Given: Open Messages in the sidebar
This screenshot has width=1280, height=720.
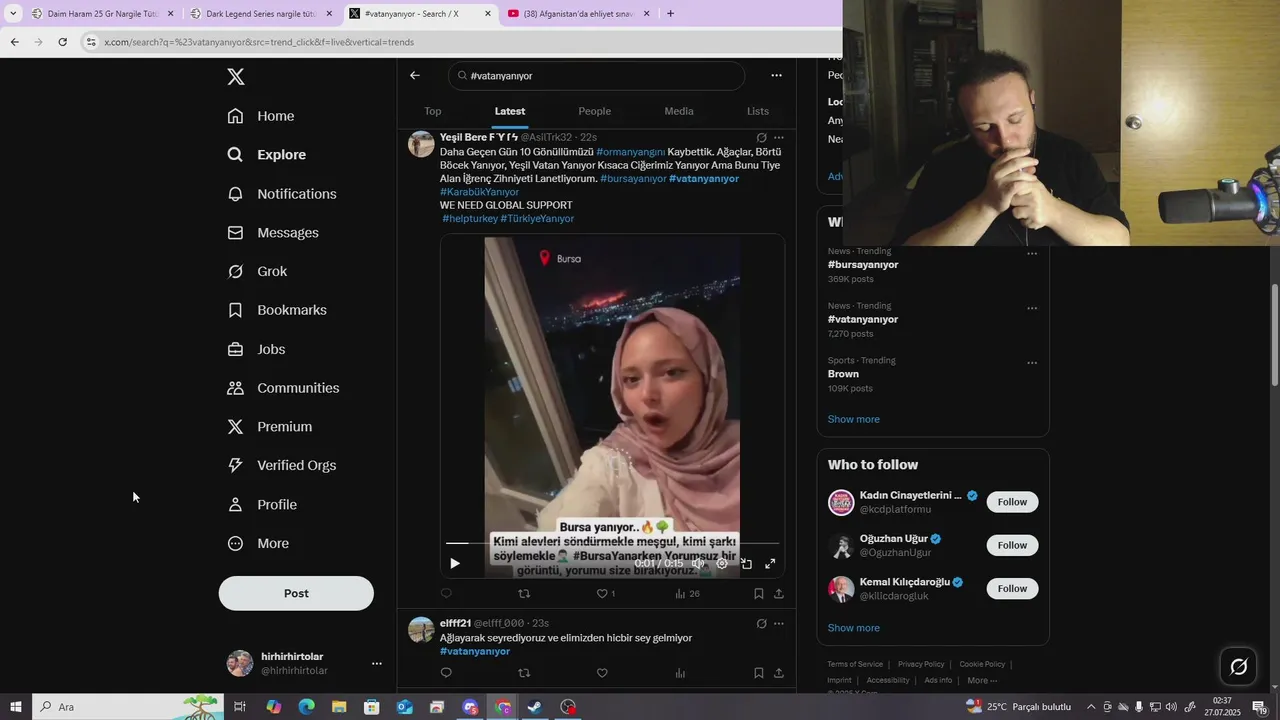Looking at the screenshot, I should (273, 233).
